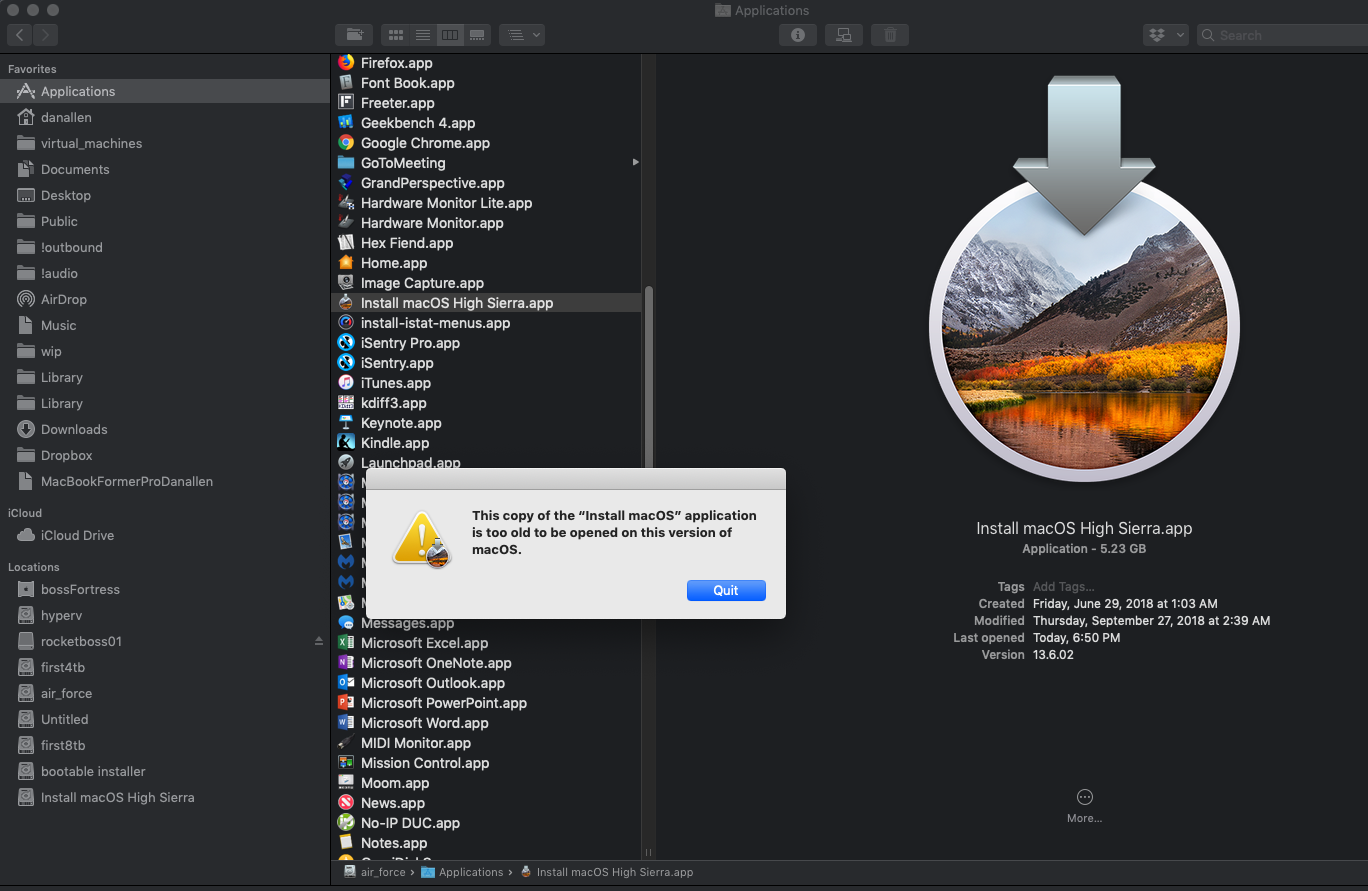
Task: Click the Kindle.app icon
Action: tap(346, 443)
